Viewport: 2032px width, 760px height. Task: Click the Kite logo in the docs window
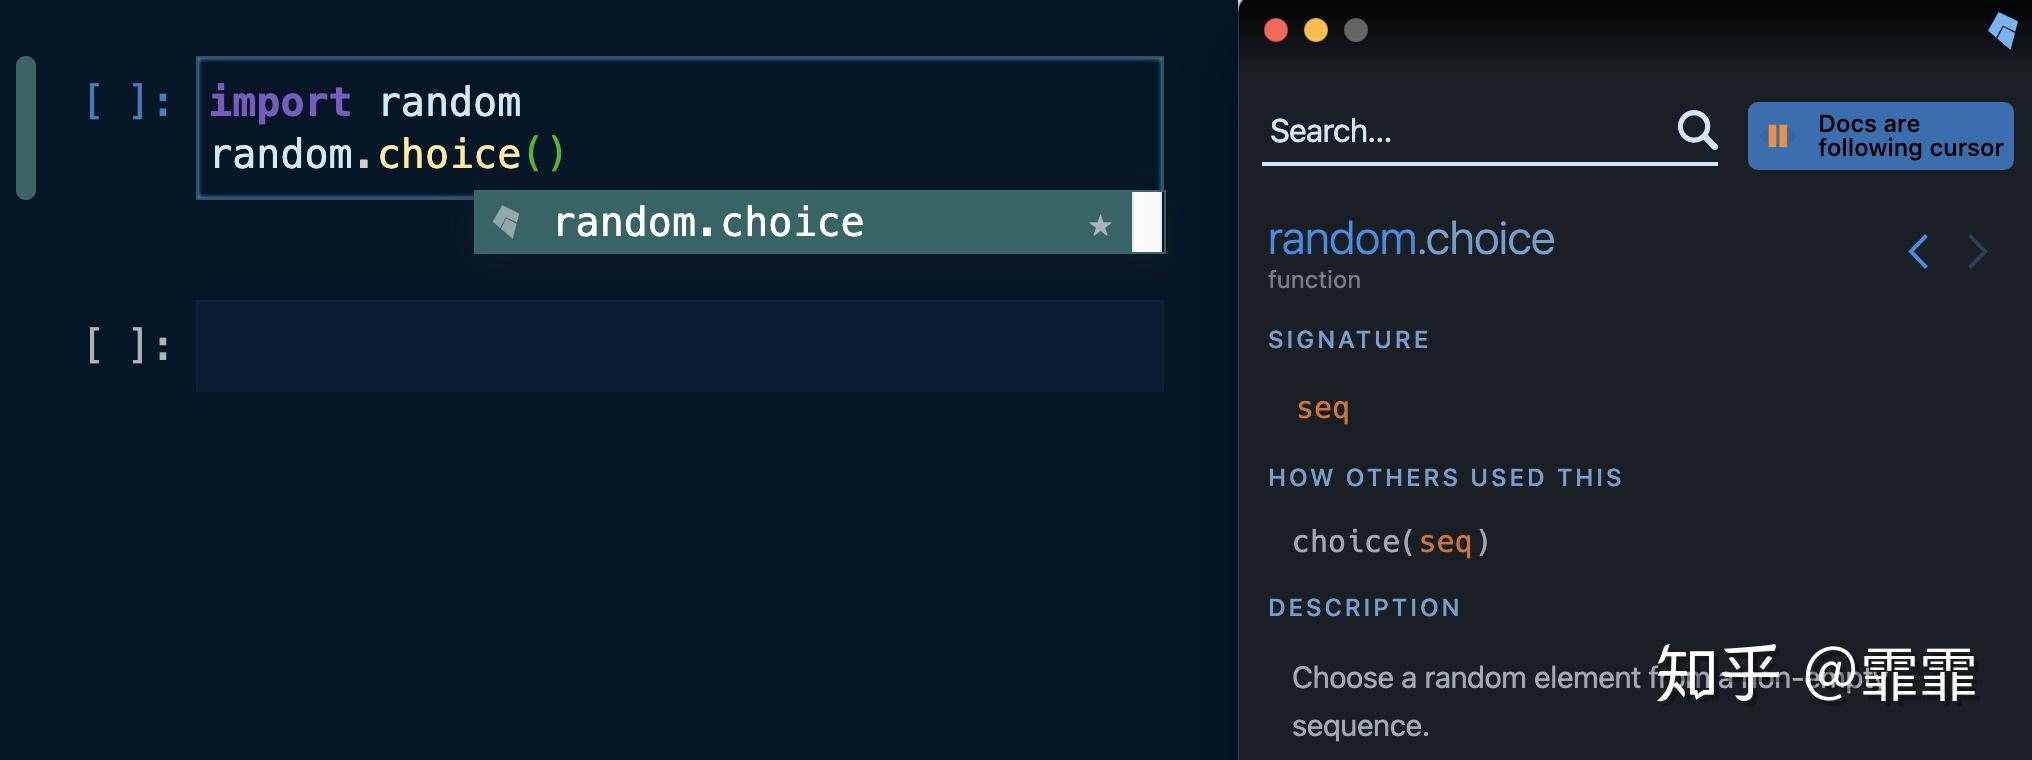point(2003,29)
